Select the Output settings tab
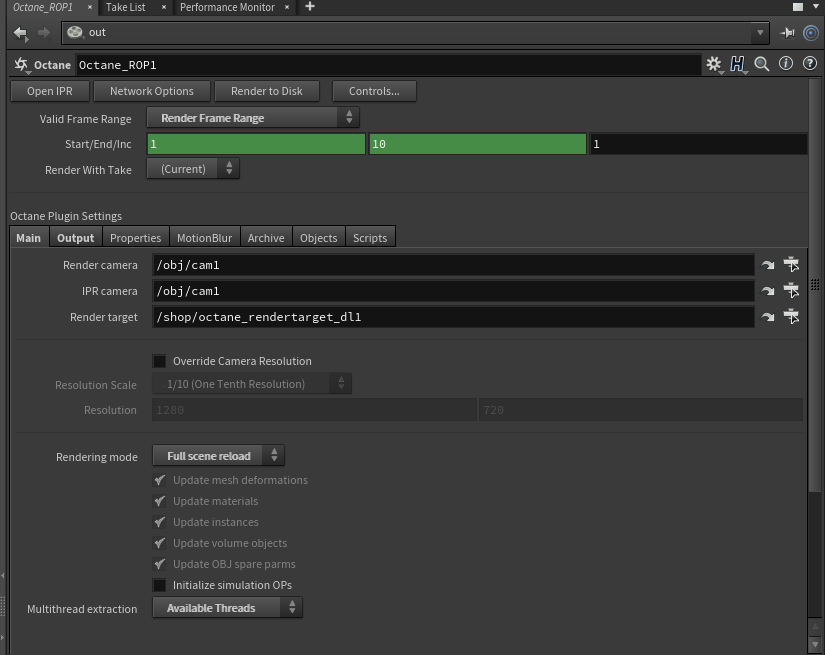The image size is (825, 655). click(76, 238)
